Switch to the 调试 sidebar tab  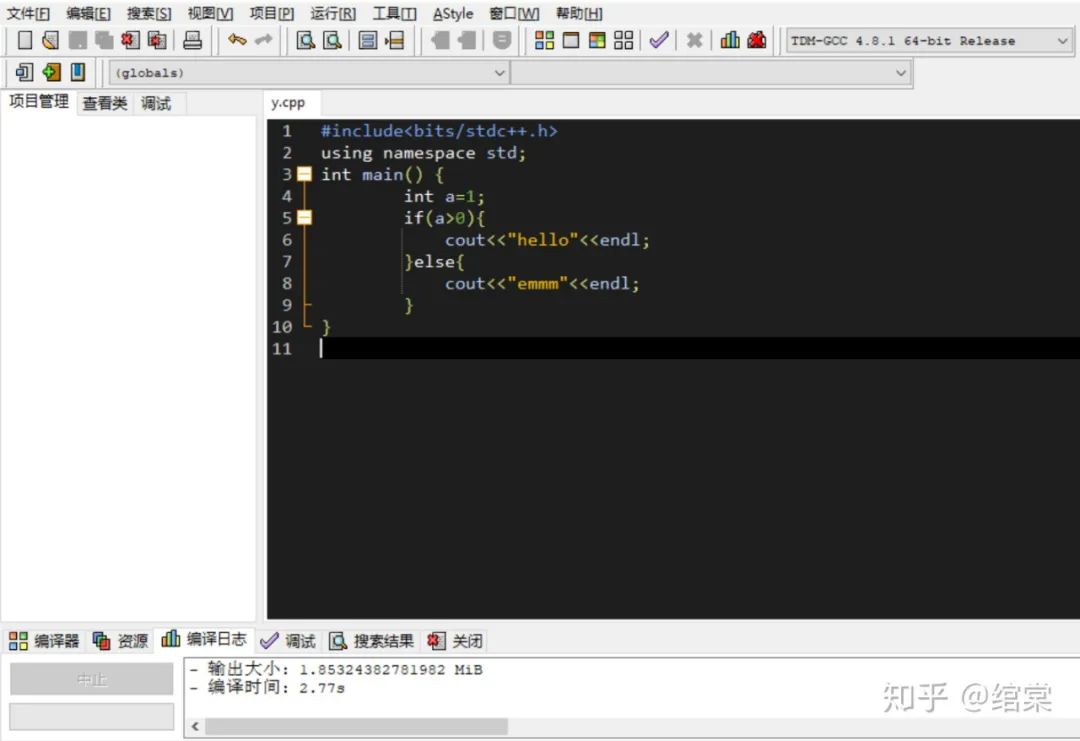tap(156, 103)
